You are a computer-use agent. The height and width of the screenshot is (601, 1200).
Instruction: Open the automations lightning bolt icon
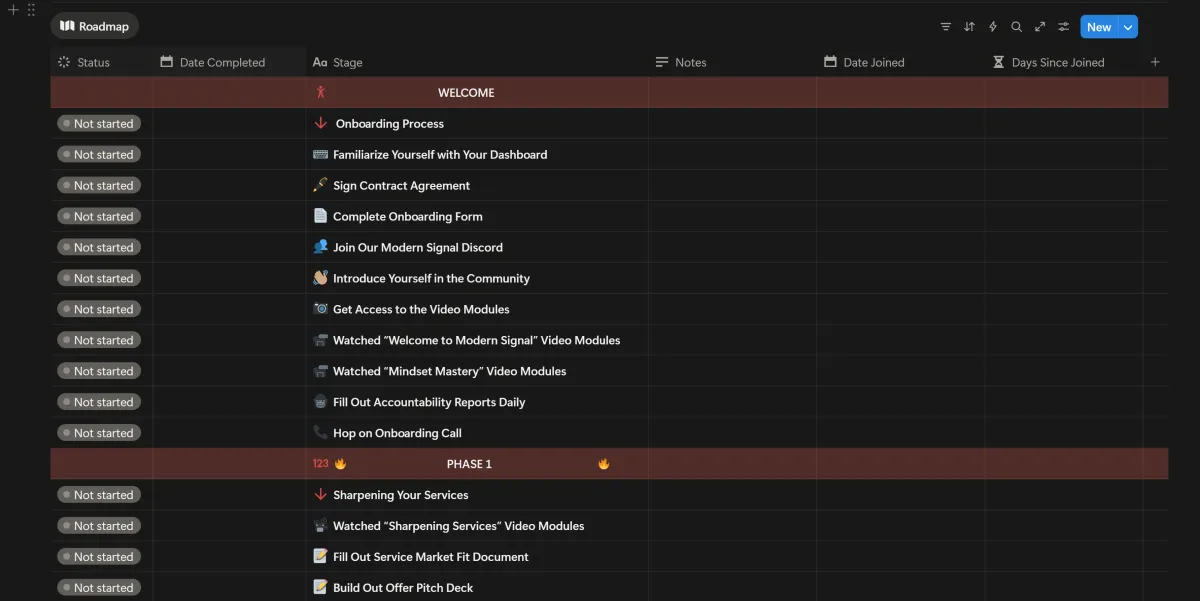pyautogui.click(x=993, y=27)
